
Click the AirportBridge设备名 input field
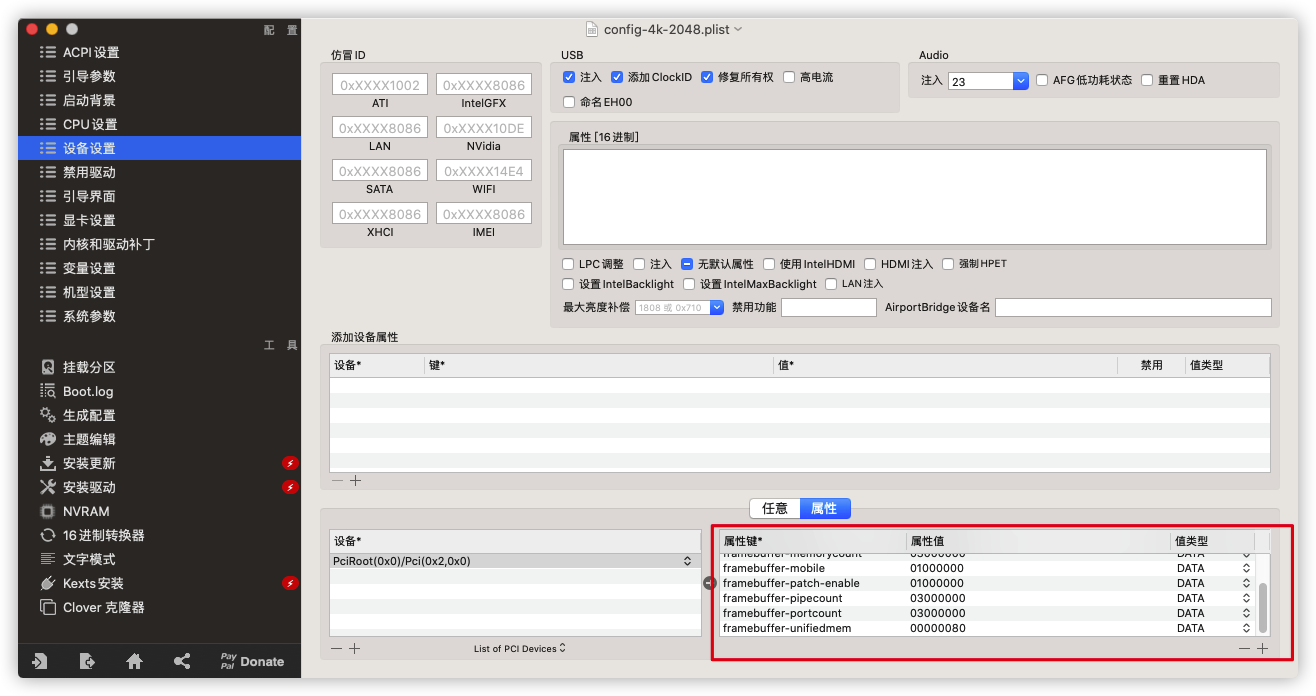click(x=1133, y=307)
